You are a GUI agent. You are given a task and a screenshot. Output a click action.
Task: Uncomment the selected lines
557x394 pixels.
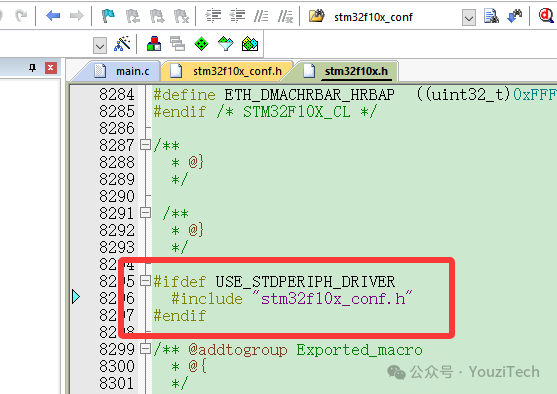[x=285, y=16]
